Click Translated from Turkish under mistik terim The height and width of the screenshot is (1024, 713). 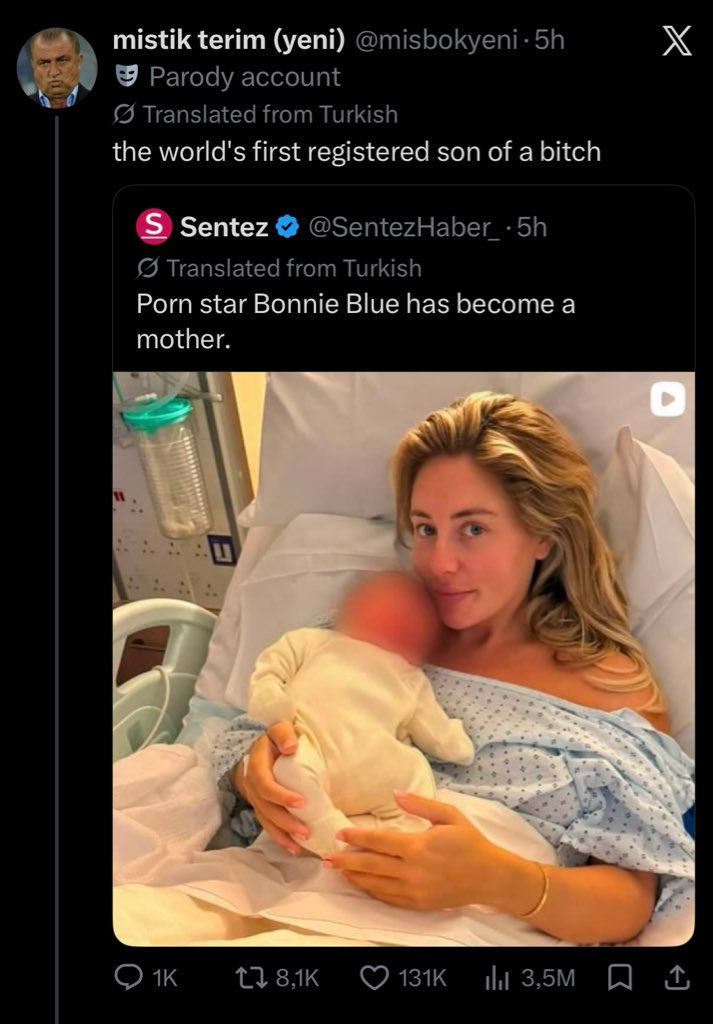[270, 114]
